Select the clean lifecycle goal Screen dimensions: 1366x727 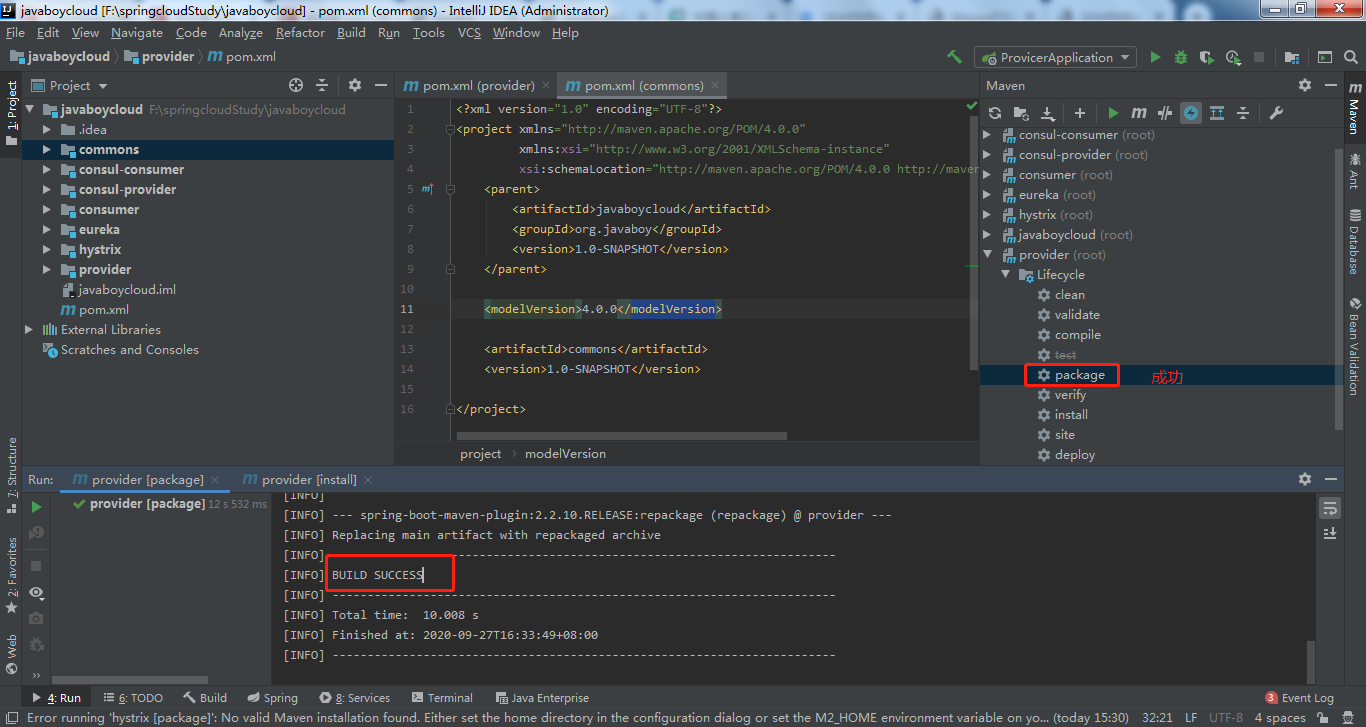click(1069, 295)
